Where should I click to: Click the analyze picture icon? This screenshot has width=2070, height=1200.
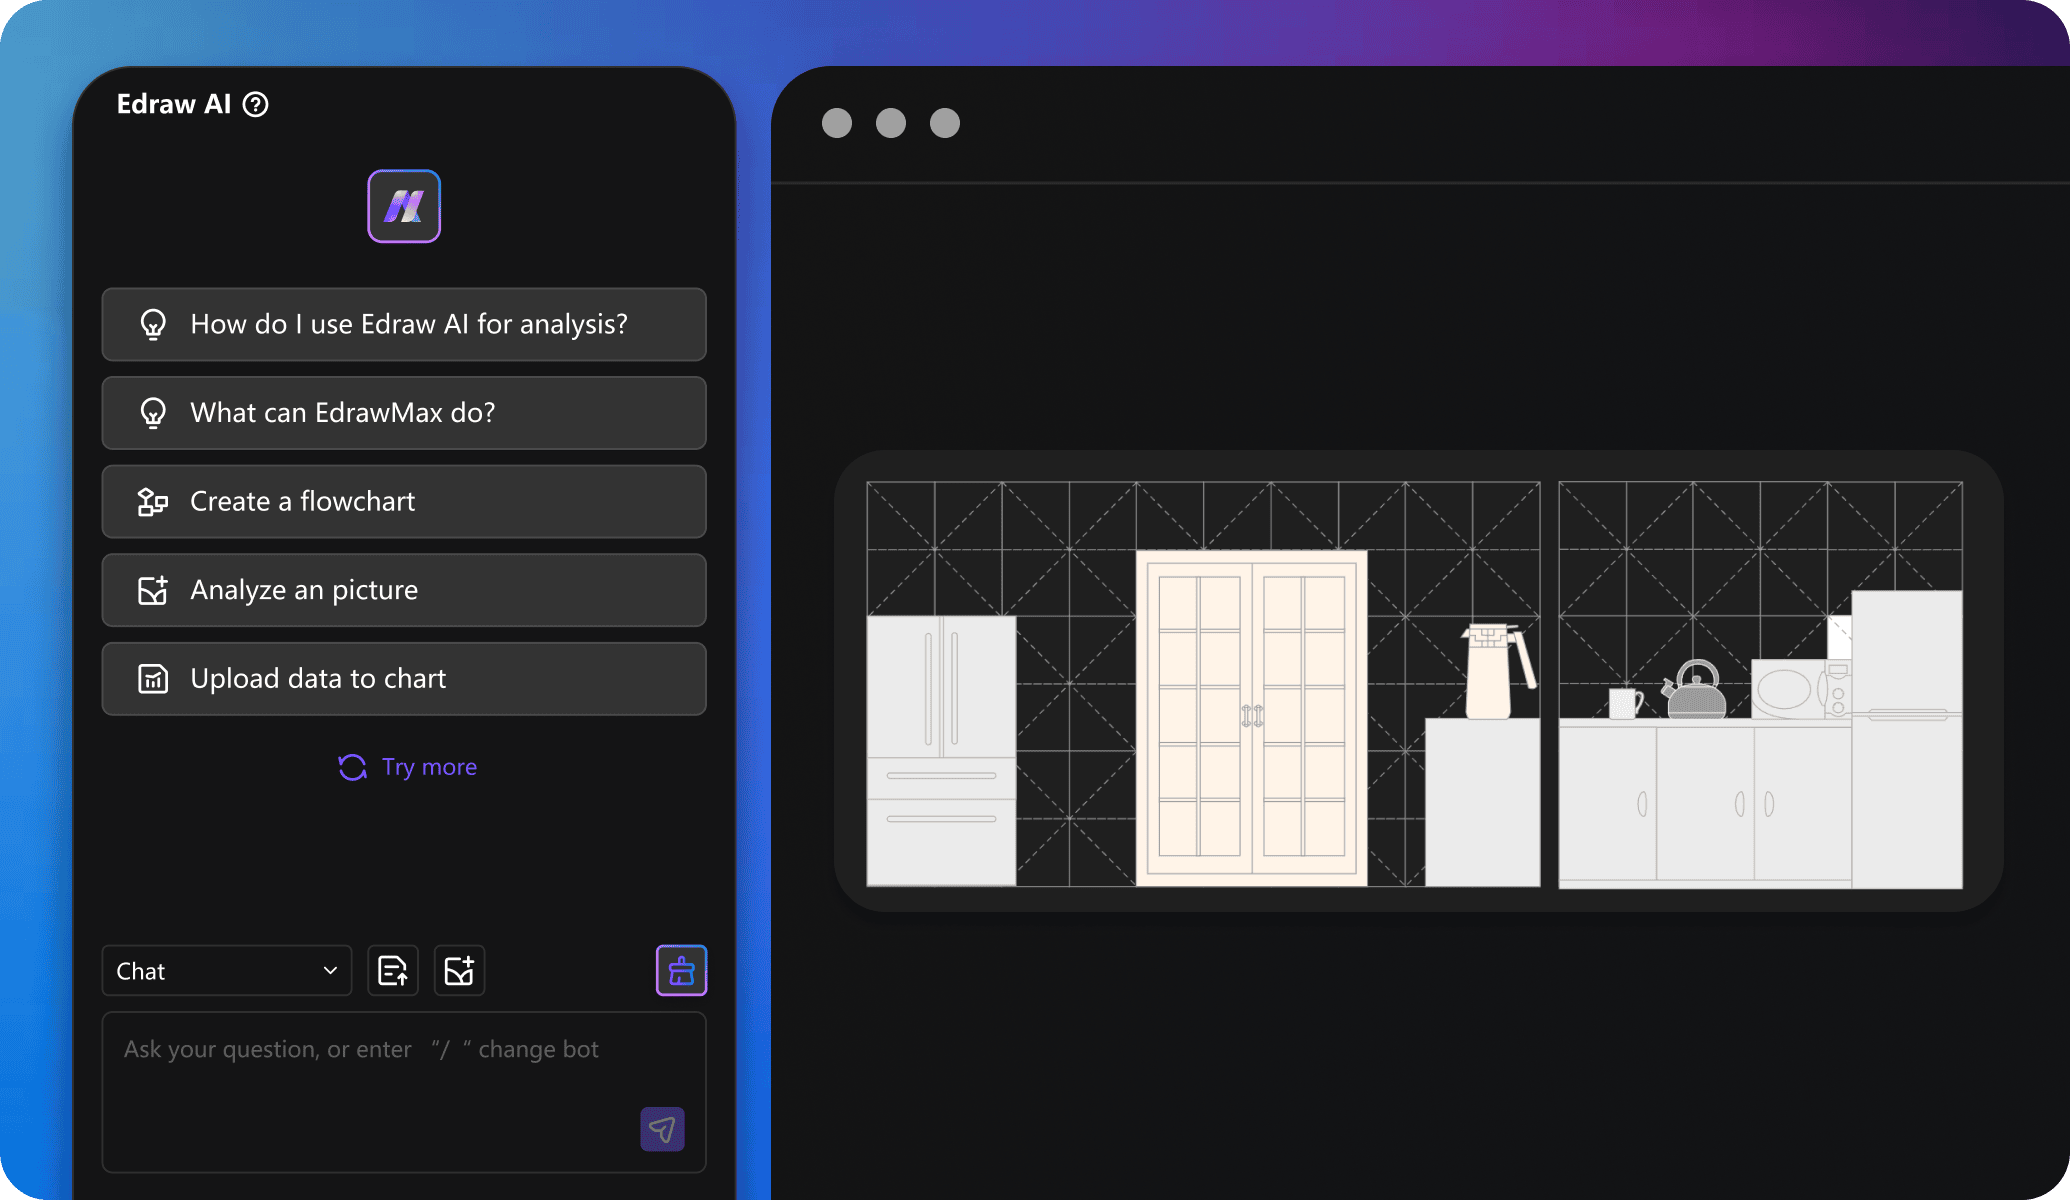(x=154, y=589)
